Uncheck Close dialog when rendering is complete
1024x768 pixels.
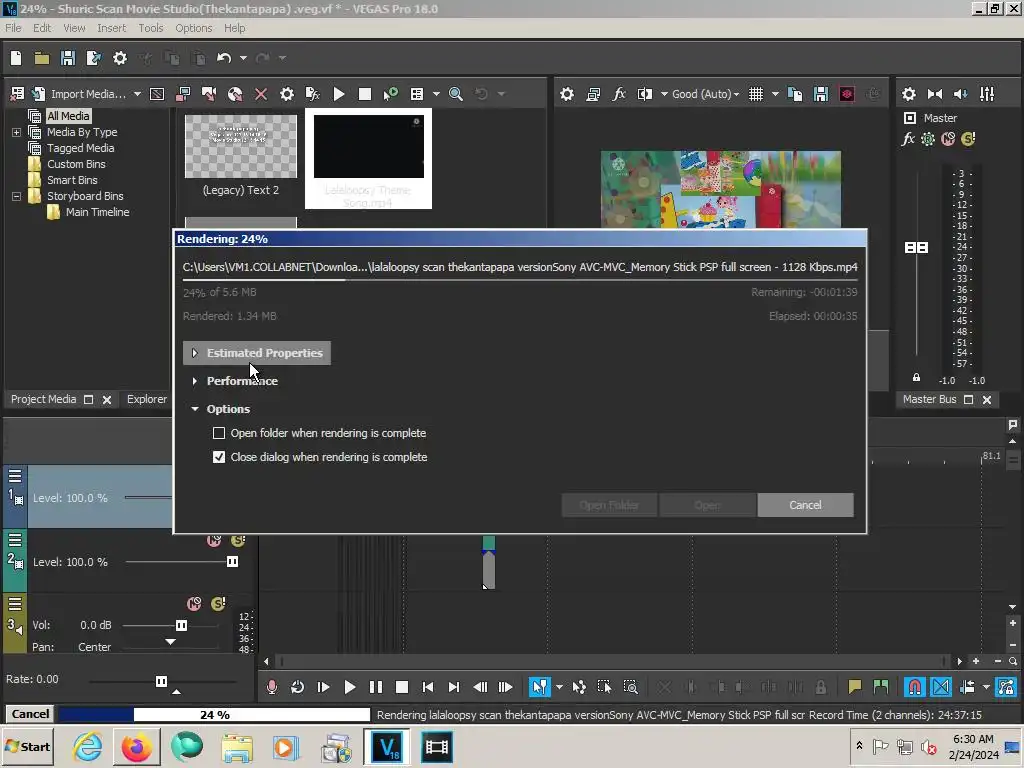click(219, 457)
